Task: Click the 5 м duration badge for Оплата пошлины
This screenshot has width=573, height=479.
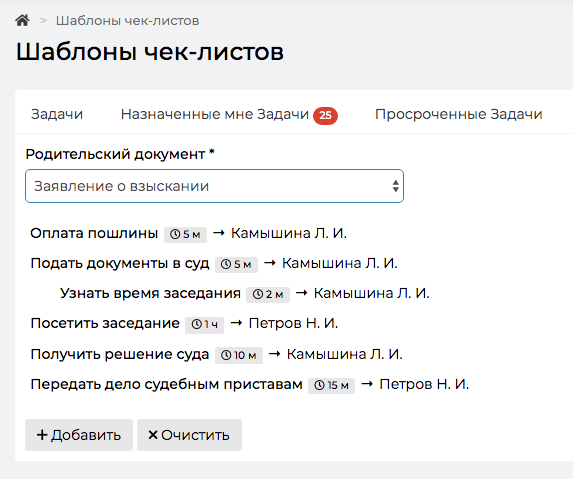Action: pos(185,234)
